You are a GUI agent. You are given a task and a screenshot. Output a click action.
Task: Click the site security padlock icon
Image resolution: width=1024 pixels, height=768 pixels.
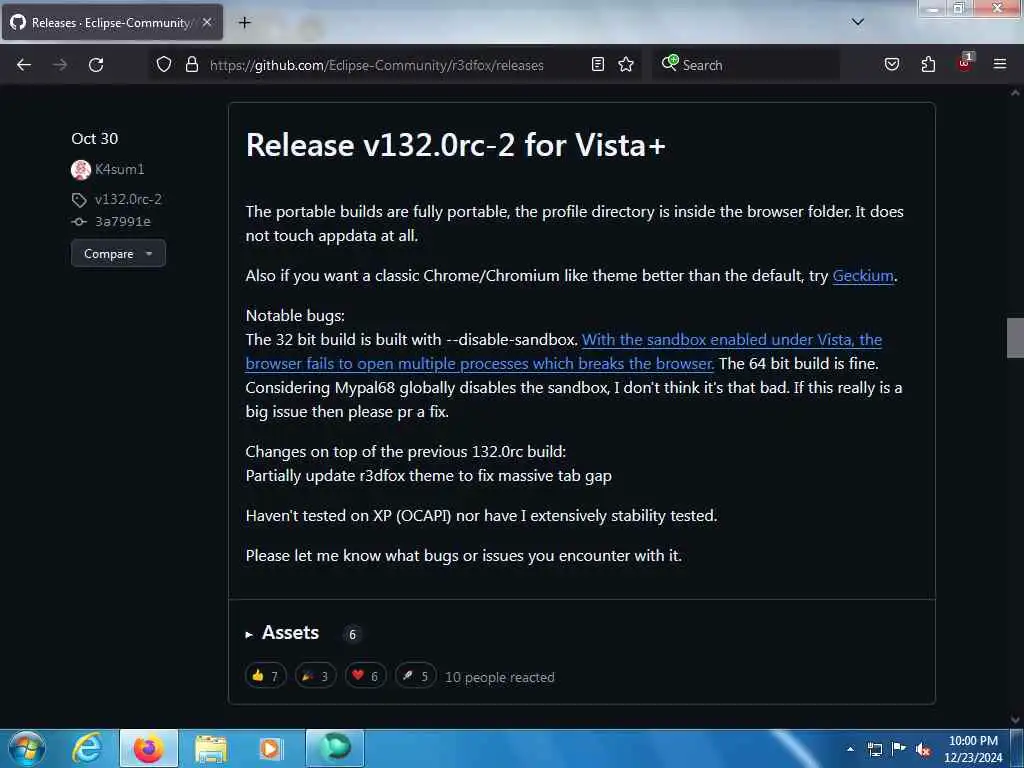[191, 64]
